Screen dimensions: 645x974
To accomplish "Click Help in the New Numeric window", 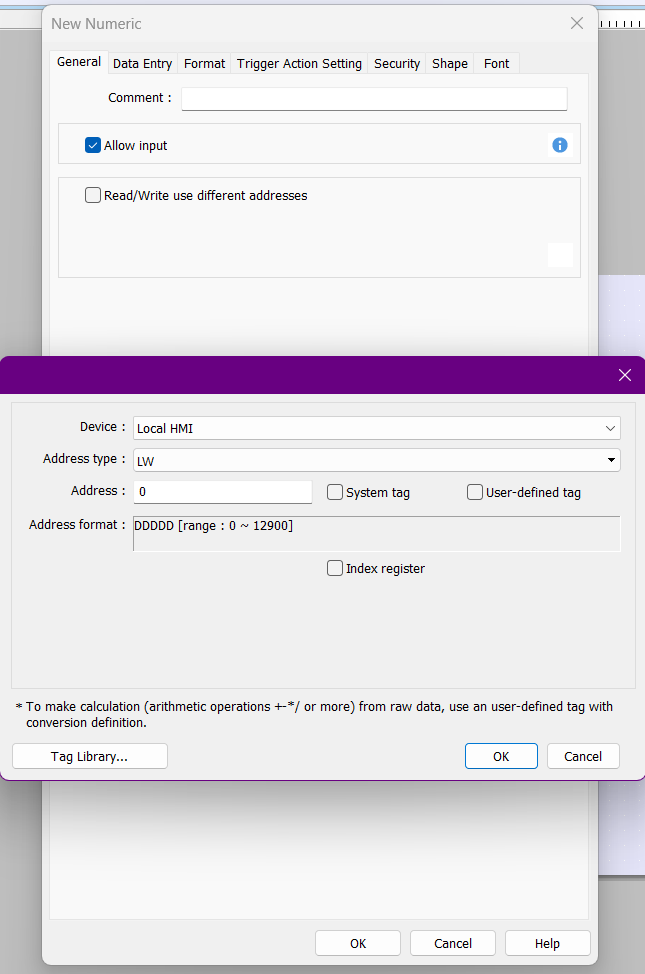I will (x=547, y=943).
